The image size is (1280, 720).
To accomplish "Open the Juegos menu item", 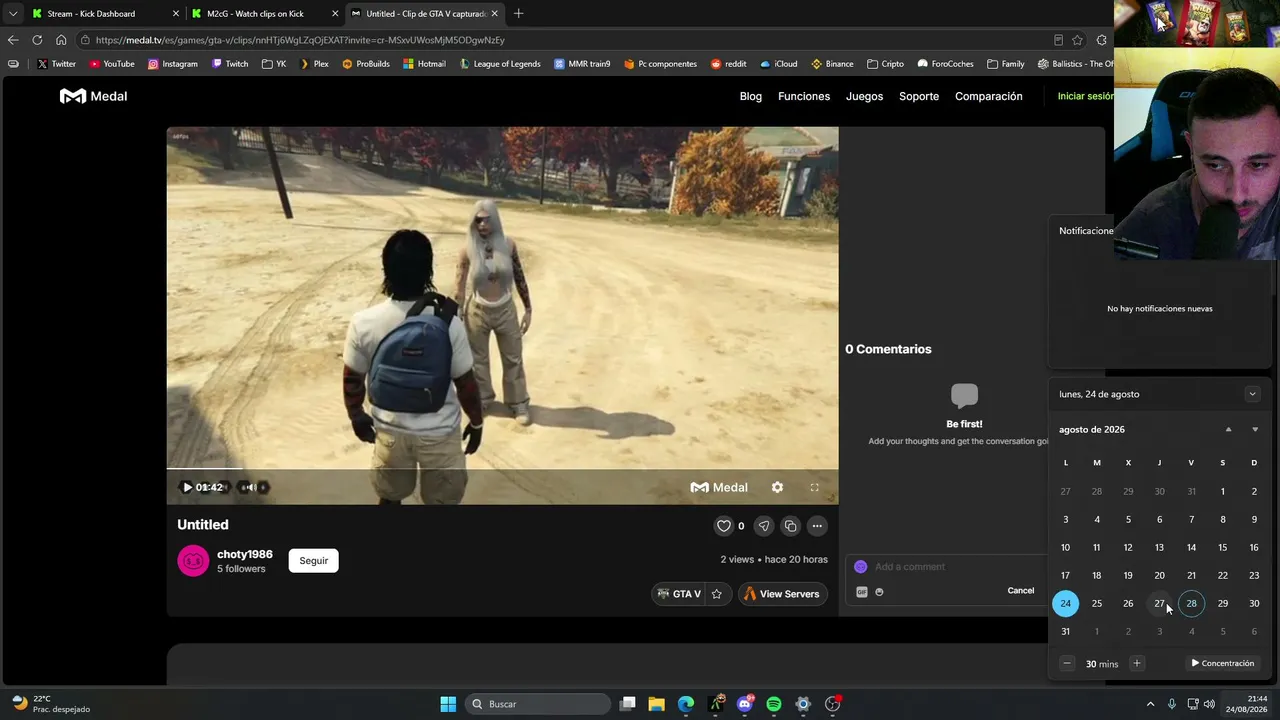I will (864, 96).
